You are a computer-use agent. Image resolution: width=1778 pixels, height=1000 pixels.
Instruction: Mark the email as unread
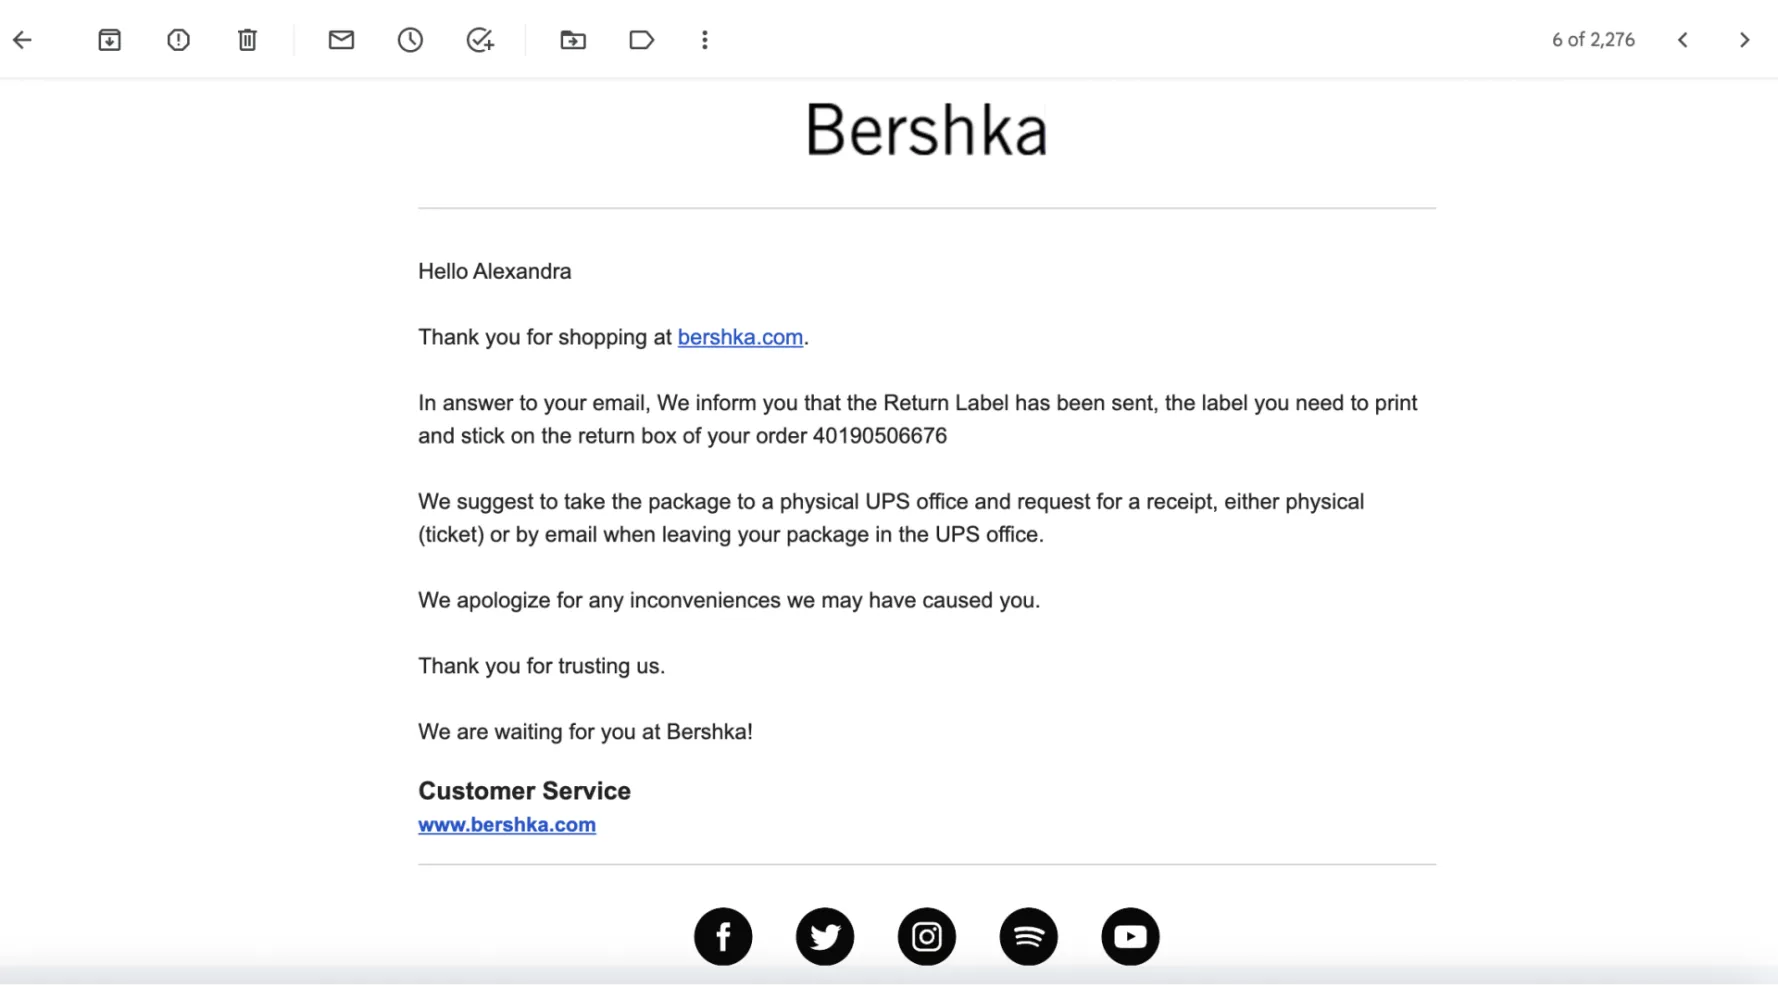point(341,40)
